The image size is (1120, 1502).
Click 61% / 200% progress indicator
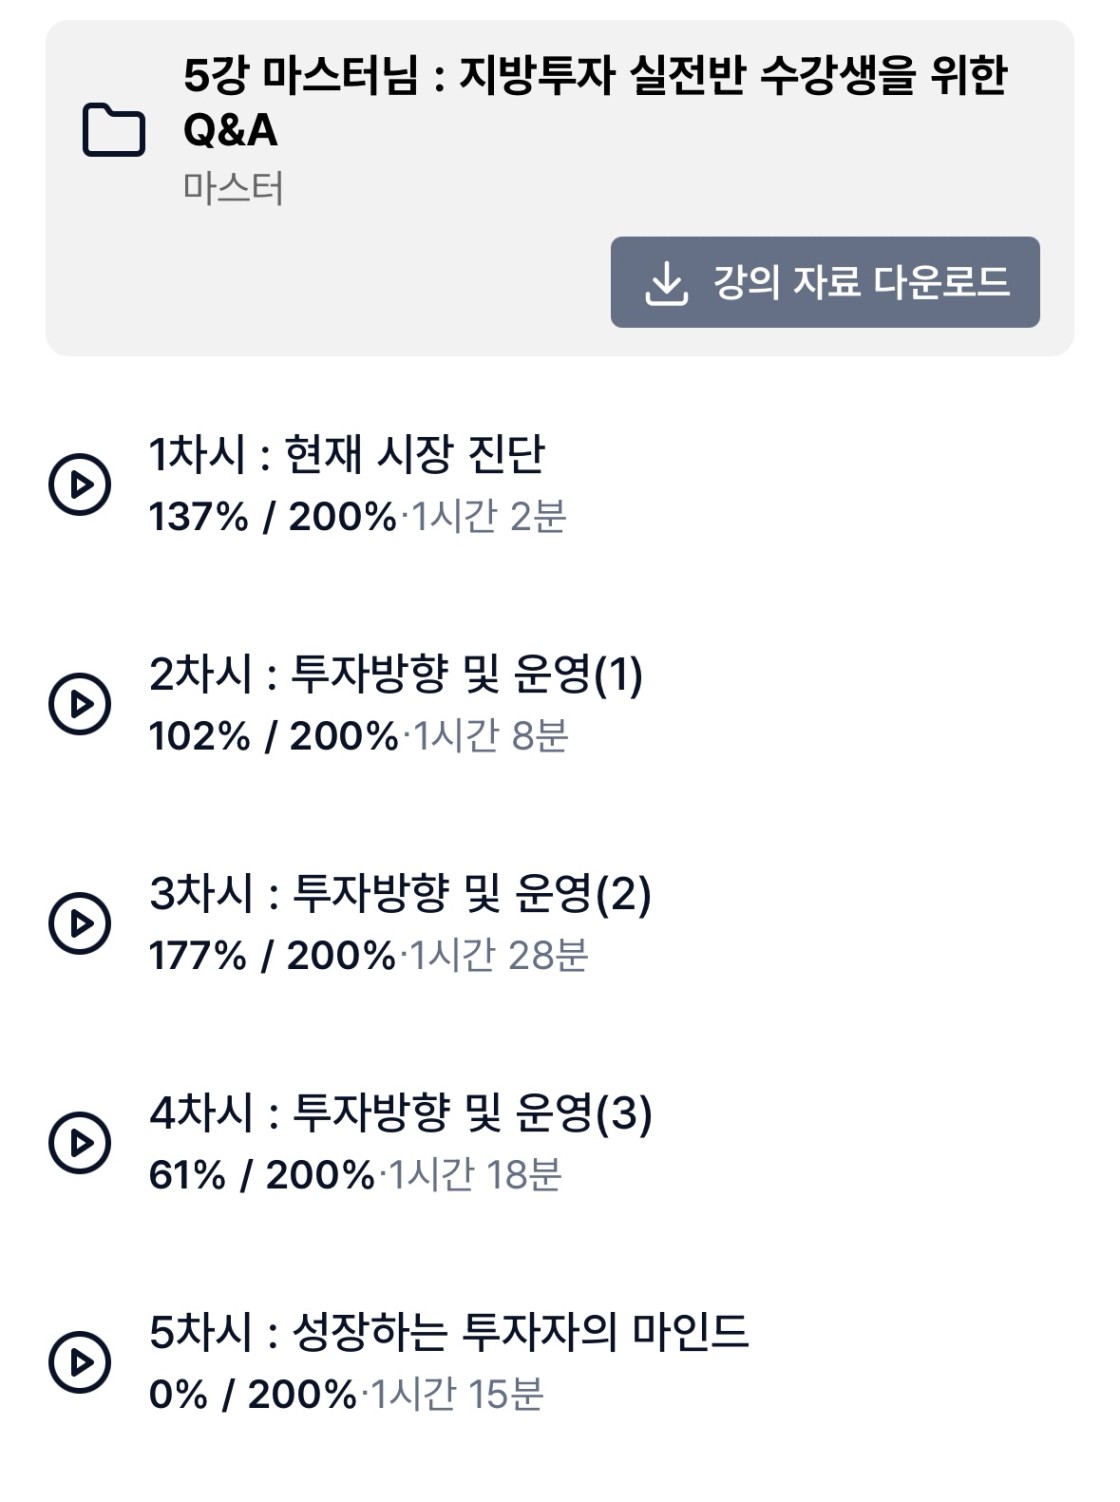[x=261, y=1175]
